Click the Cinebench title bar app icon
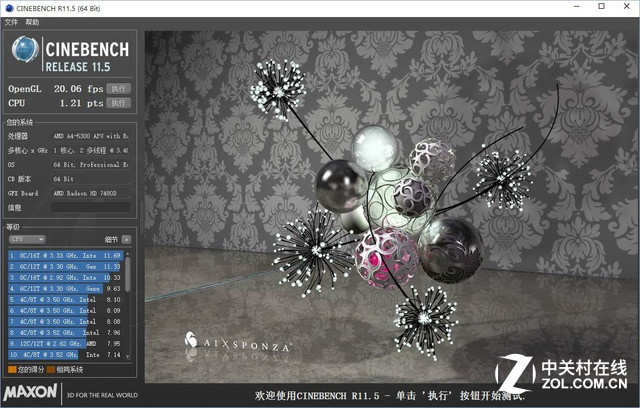The width and height of the screenshot is (640, 408). coord(8,6)
